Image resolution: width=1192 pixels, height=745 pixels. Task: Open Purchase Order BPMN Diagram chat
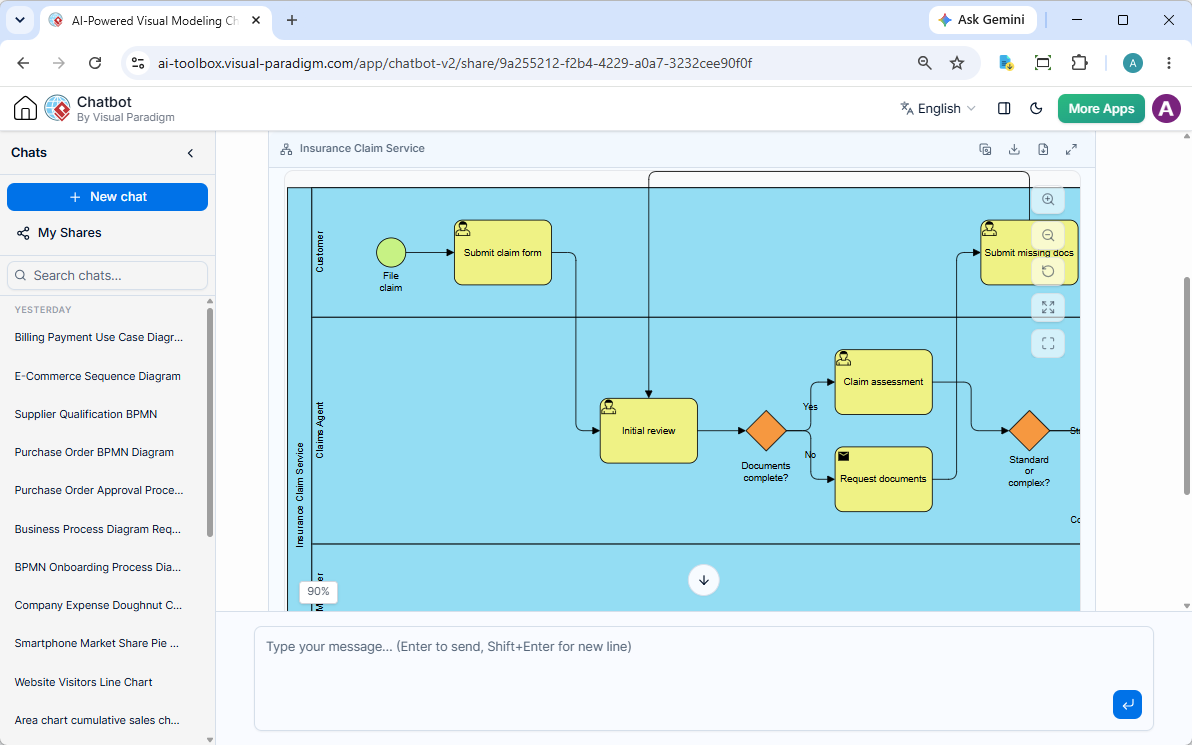94,452
